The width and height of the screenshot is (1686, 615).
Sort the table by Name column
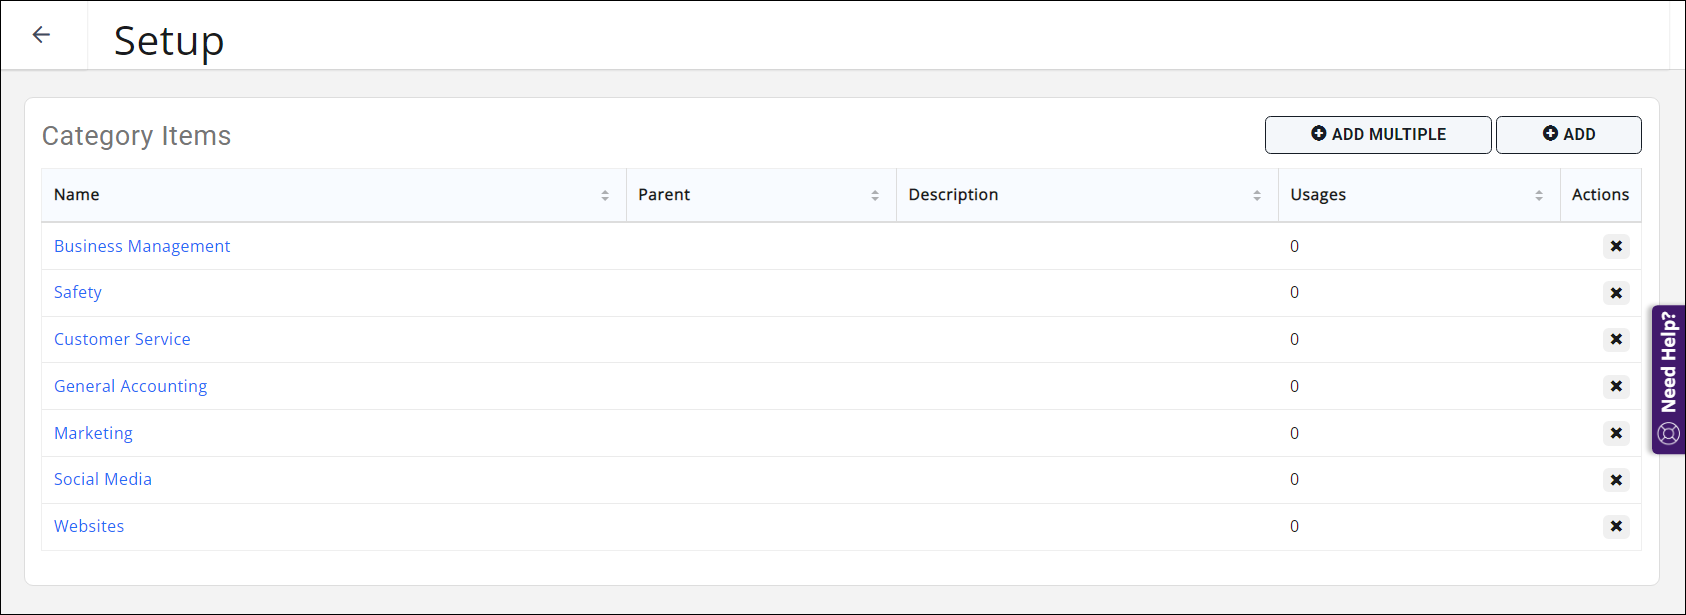[605, 195]
